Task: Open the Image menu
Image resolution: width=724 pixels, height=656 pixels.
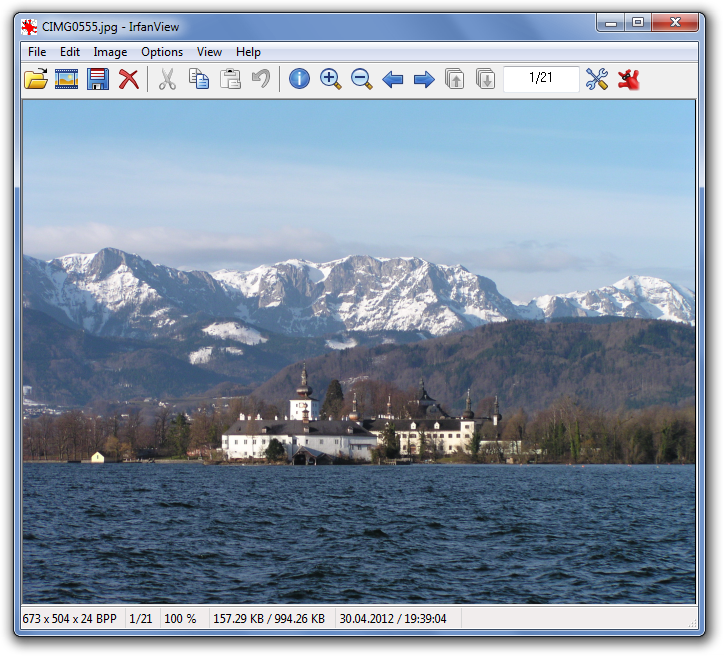Action: [x=110, y=52]
